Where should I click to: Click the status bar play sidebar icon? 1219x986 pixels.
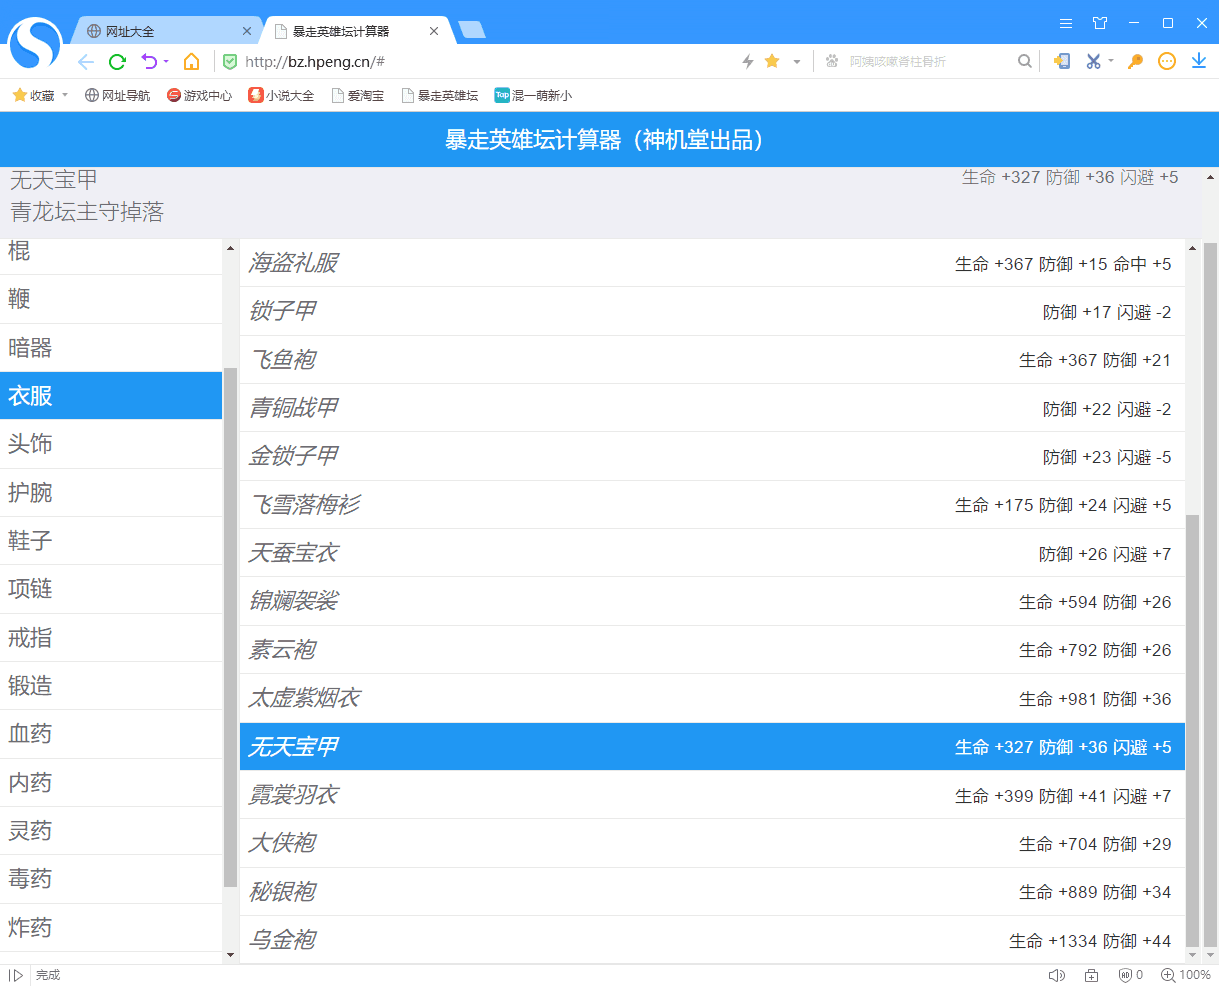[x=16, y=975]
